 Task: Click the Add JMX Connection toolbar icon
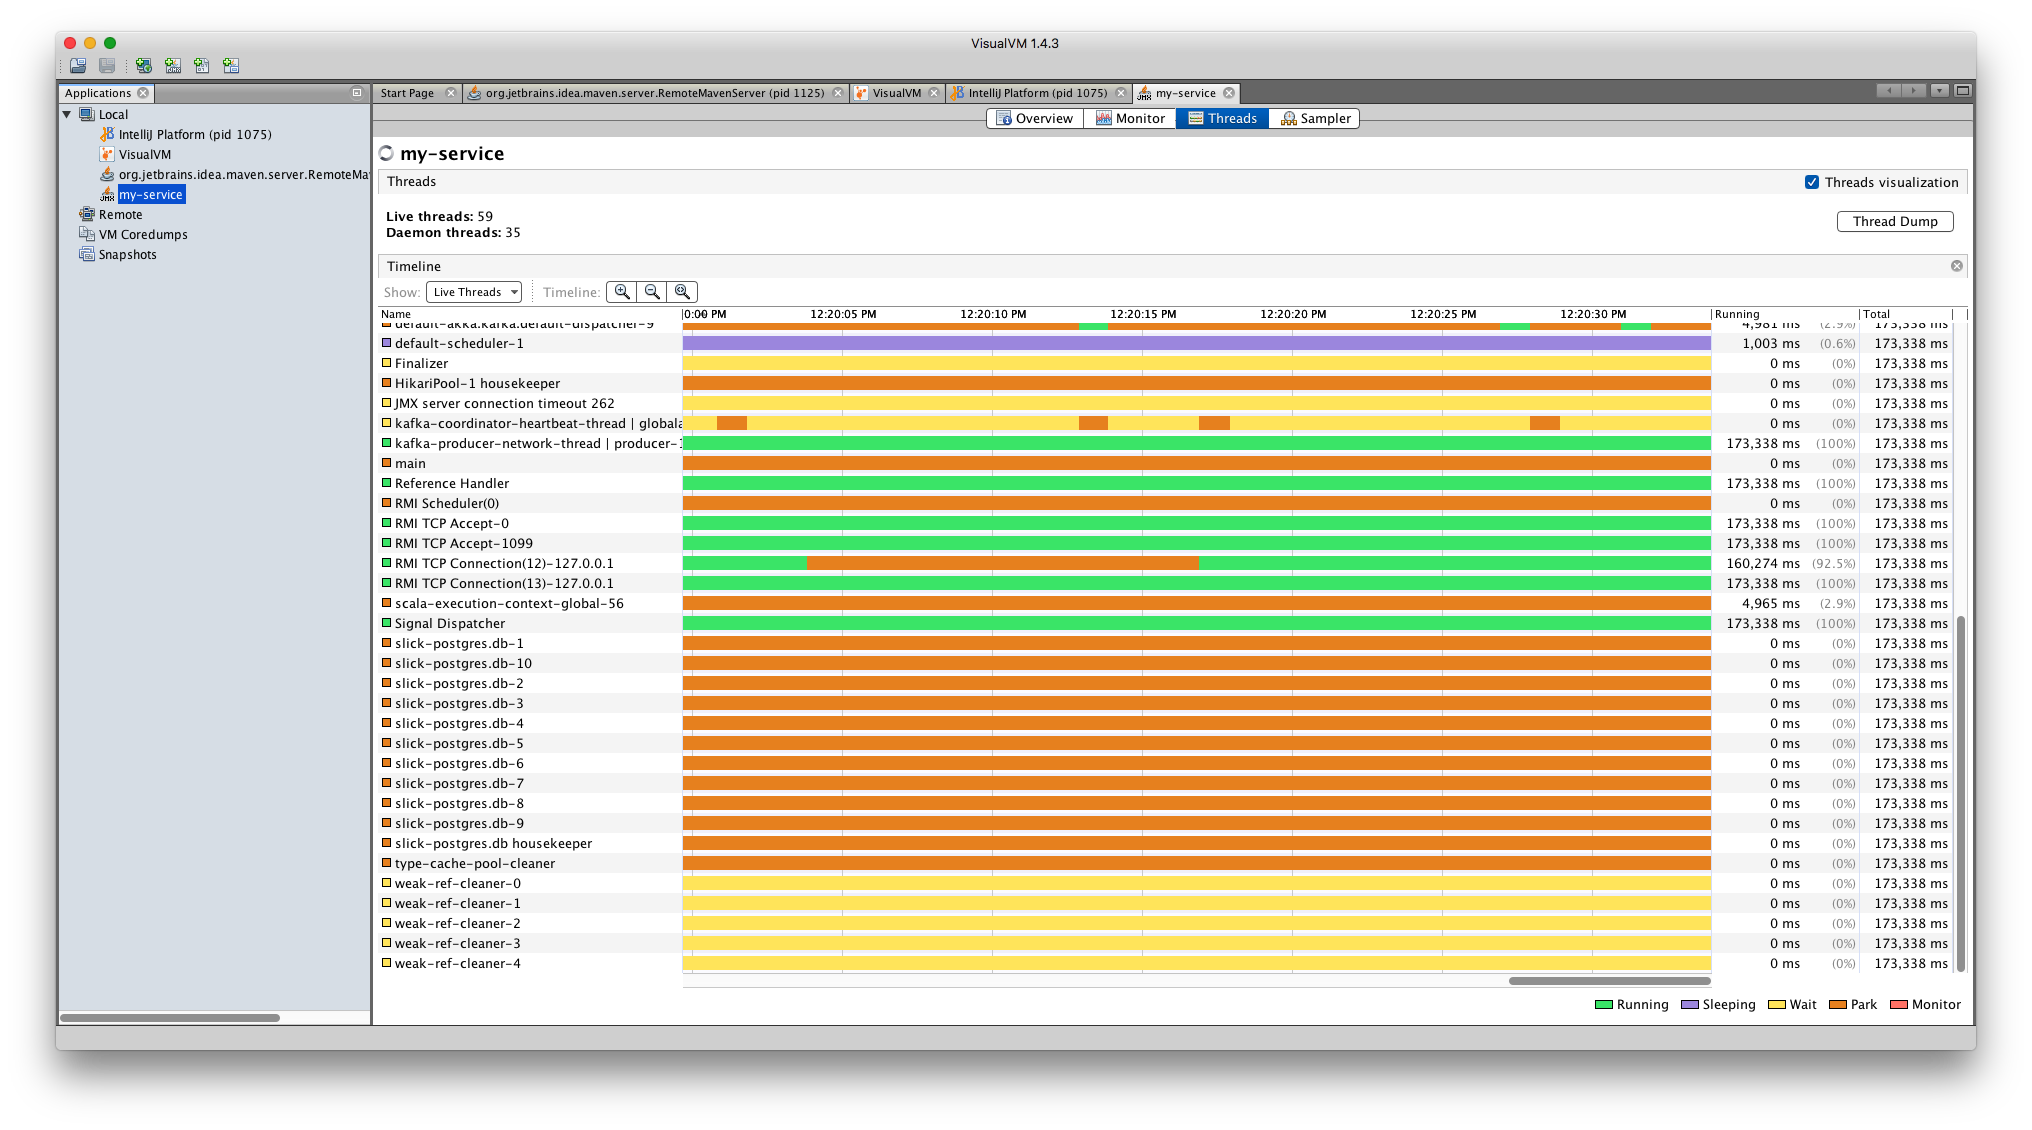(x=173, y=66)
